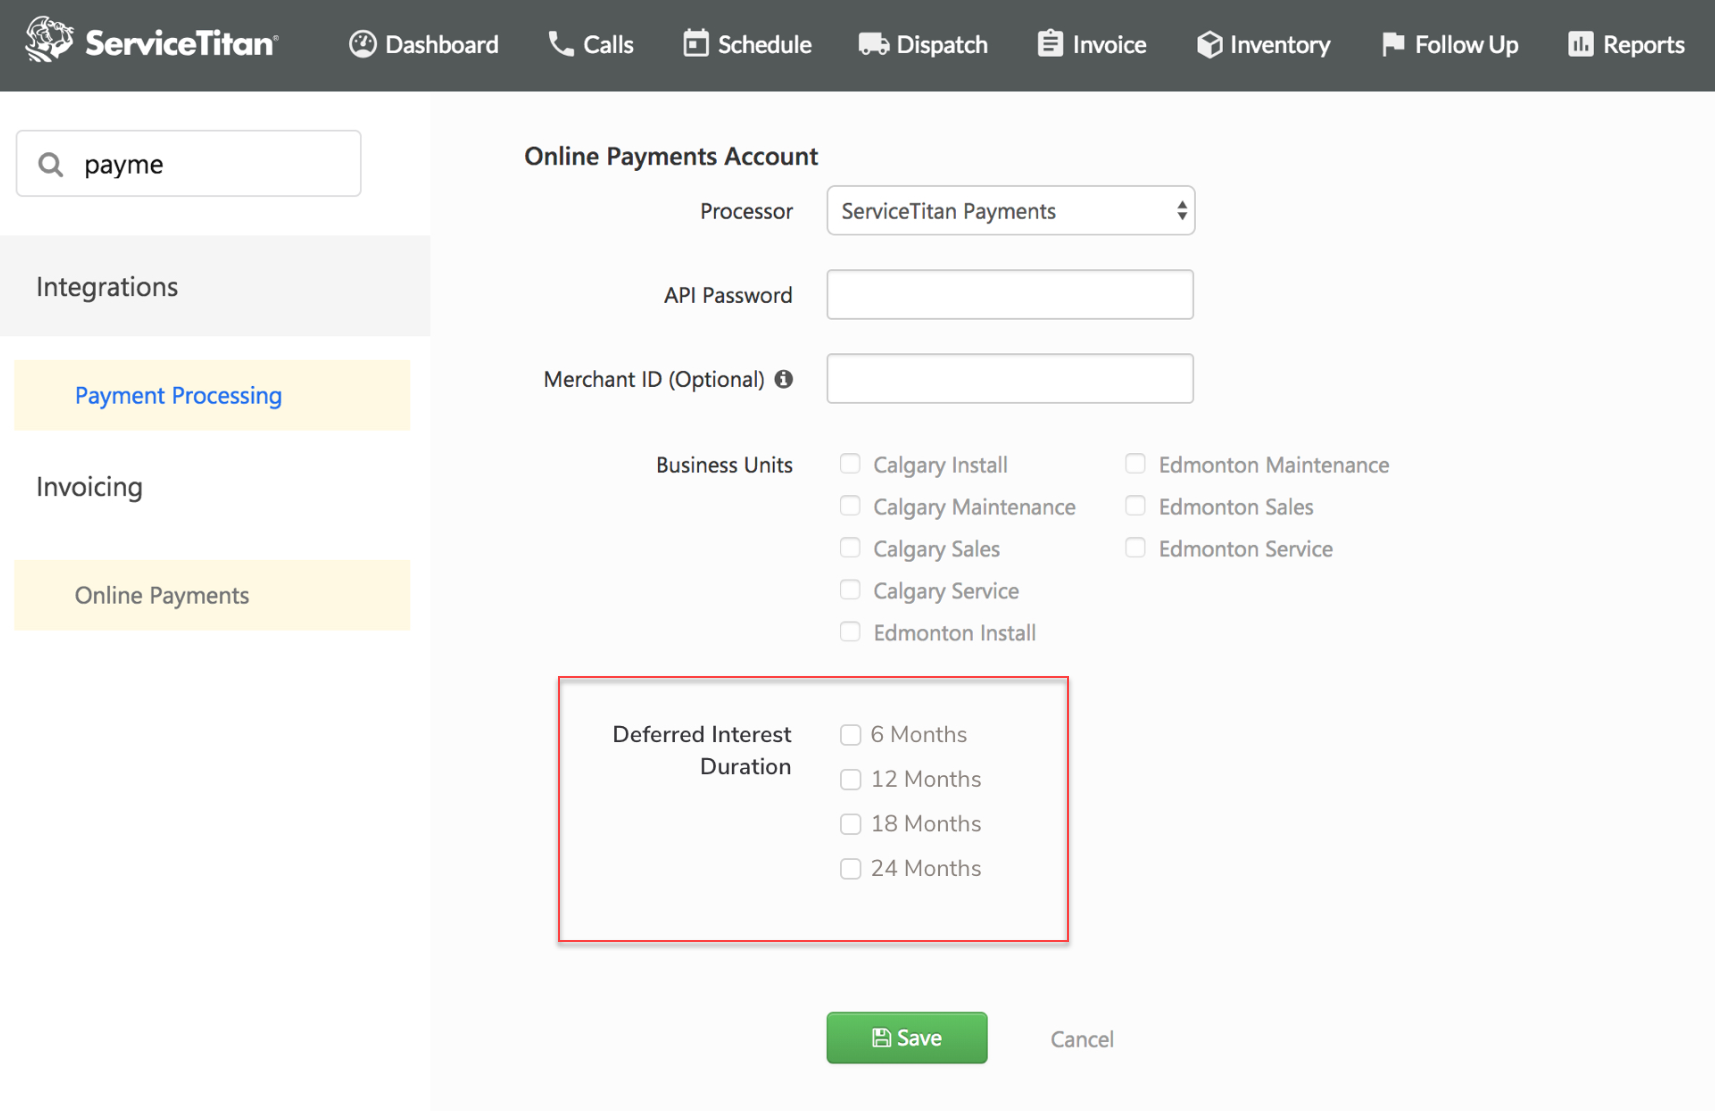
Task: Tick the 24 Months duration checkbox
Action: (x=851, y=869)
